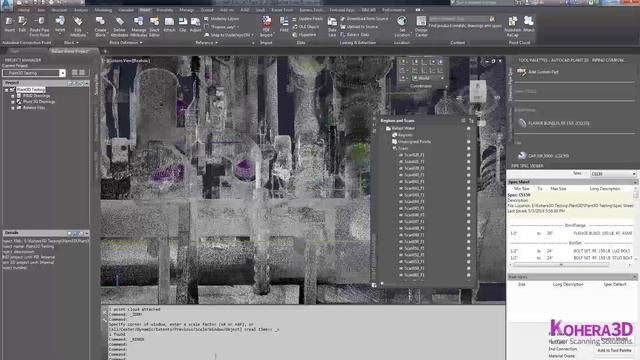Click the AutoCAD application menu logo
This screenshot has width=640, height=360.
pos(6,5)
